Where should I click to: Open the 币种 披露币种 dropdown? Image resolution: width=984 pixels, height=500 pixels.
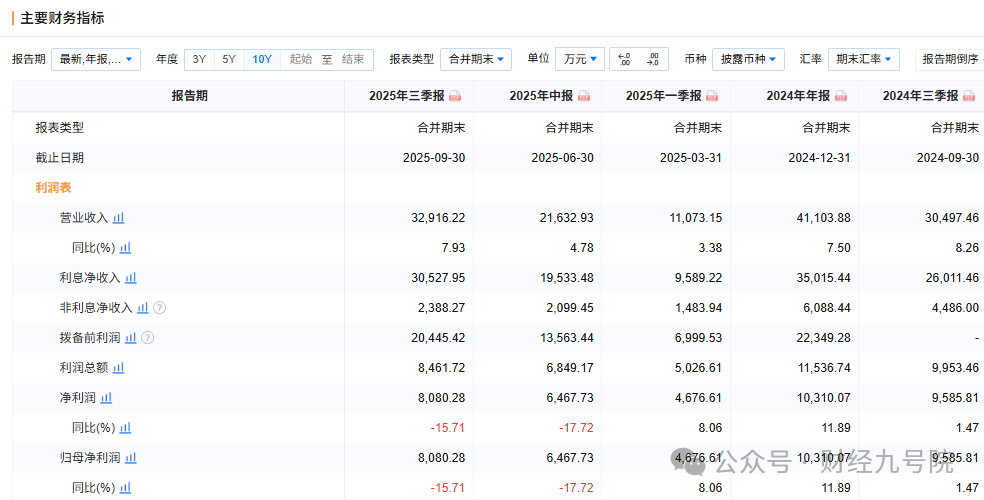tap(748, 59)
